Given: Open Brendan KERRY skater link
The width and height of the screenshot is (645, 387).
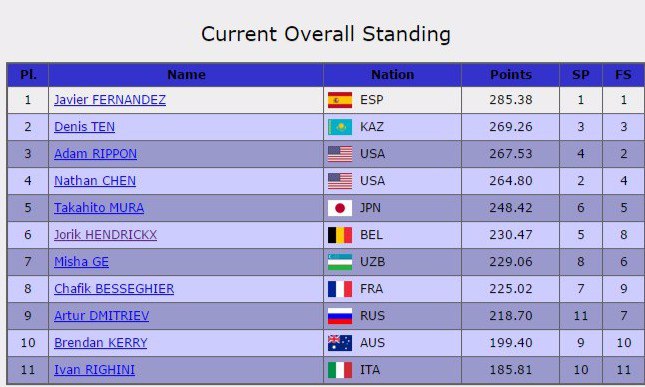Looking at the screenshot, I should [100, 343].
